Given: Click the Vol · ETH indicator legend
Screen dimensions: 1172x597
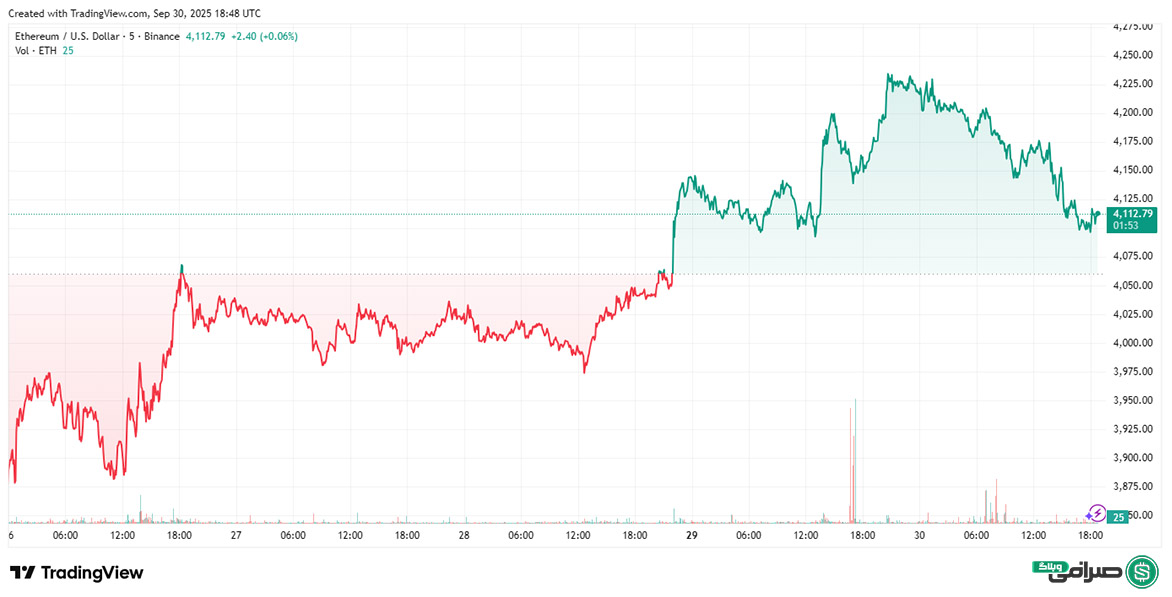Looking at the screenshot, I should (36, 50).
